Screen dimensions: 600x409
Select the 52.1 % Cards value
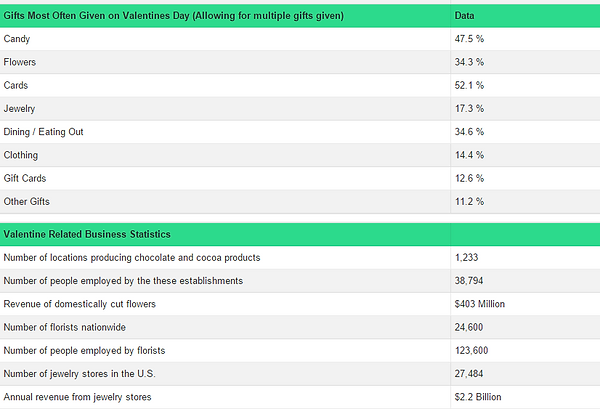click(x=469, y=85)
